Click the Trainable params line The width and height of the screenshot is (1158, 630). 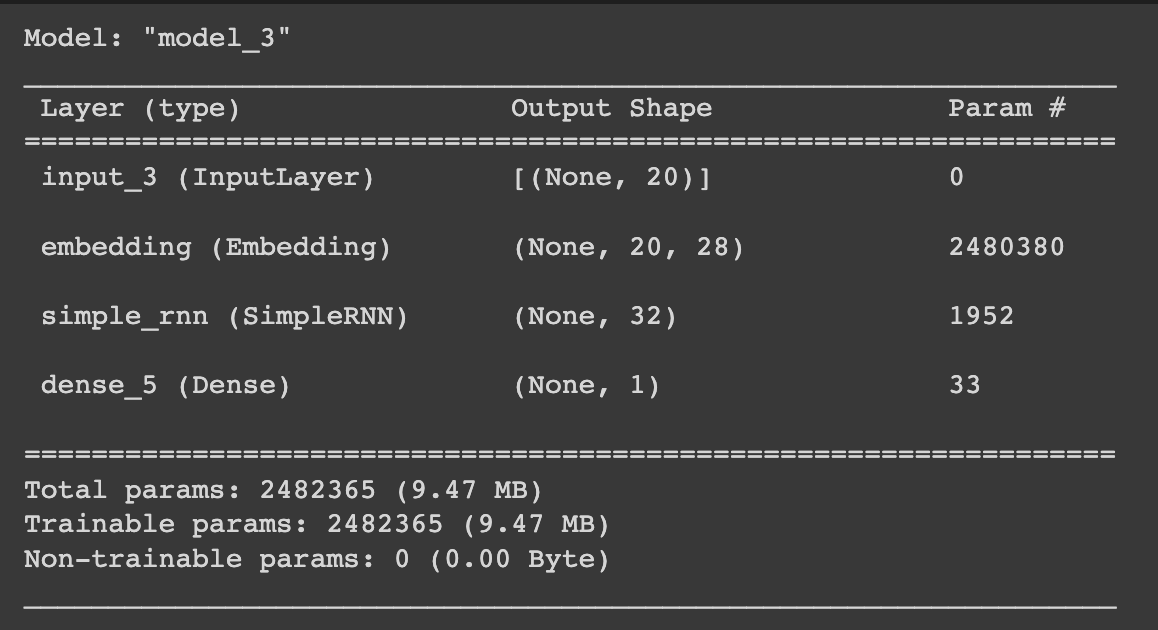(318, 525)
